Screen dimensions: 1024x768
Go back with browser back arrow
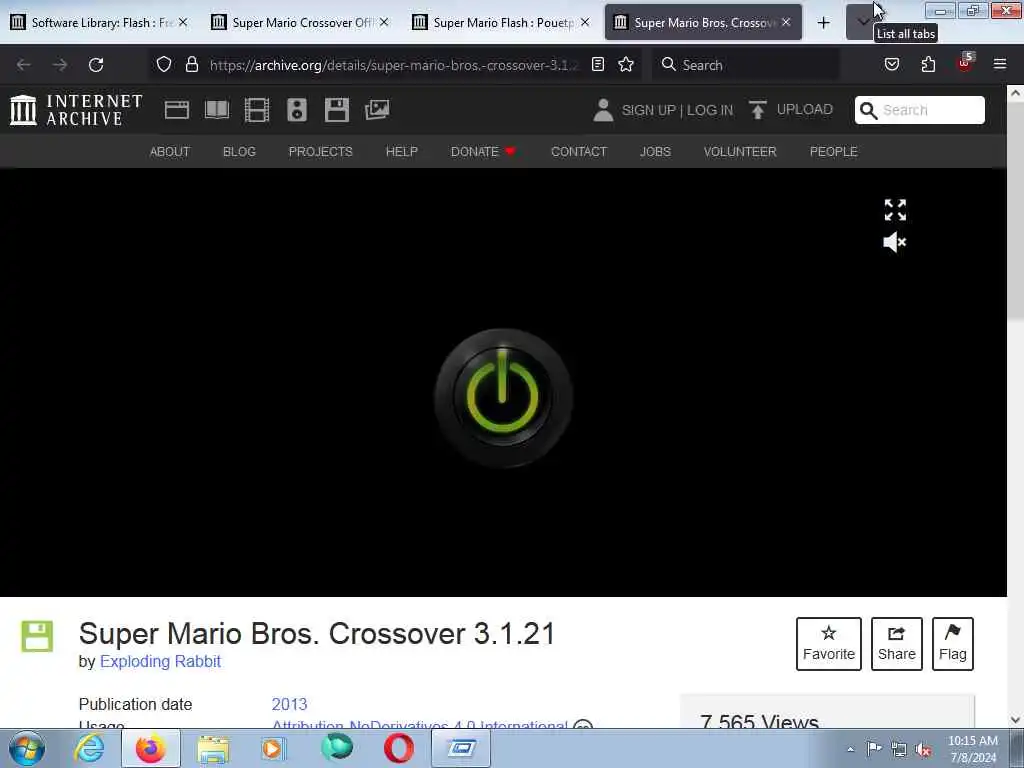(24, 65)
